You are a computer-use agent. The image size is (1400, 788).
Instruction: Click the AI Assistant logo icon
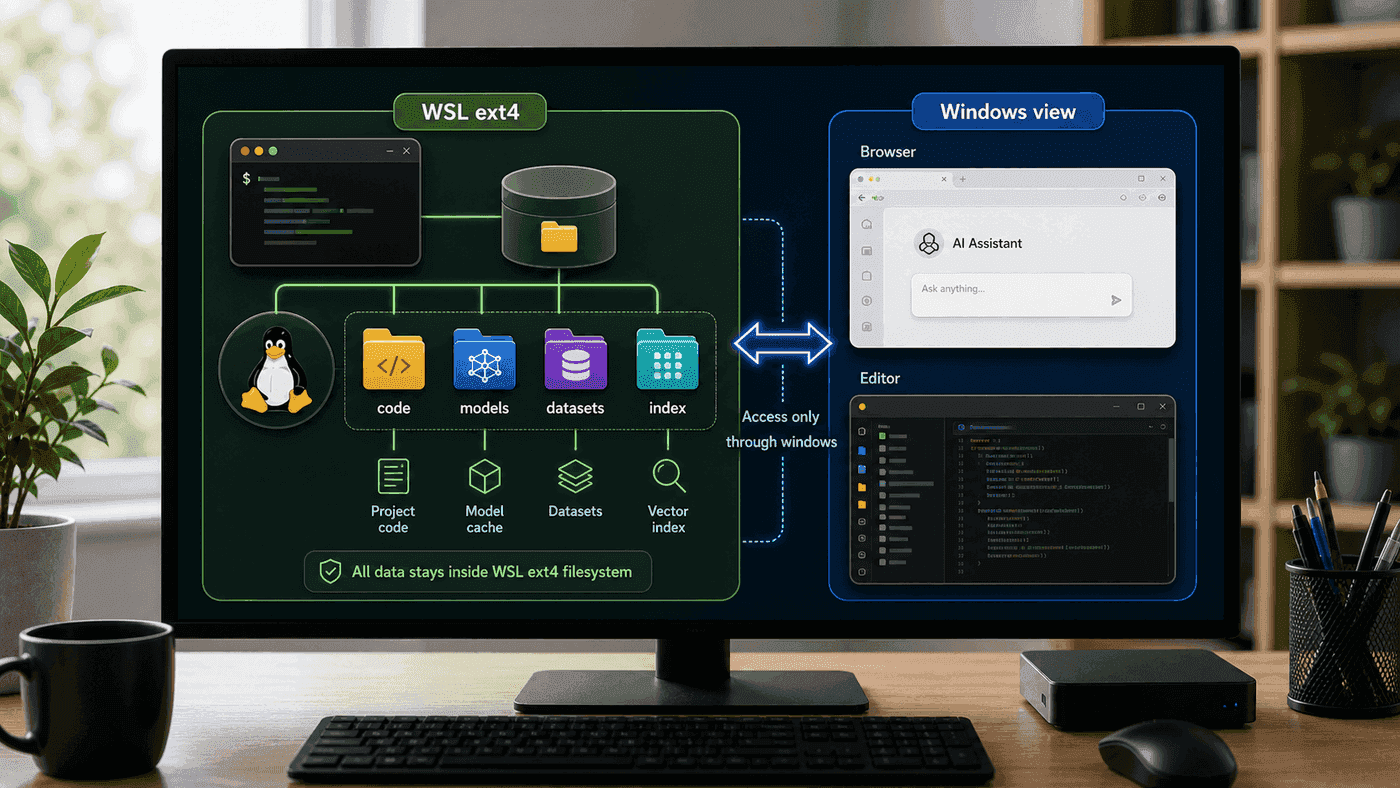929,243
